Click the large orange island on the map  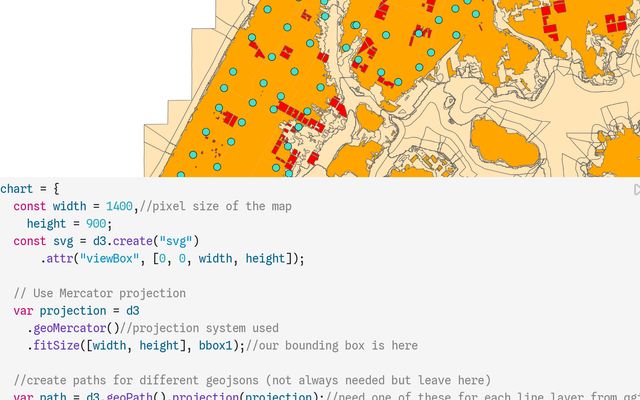coord(505,143)
